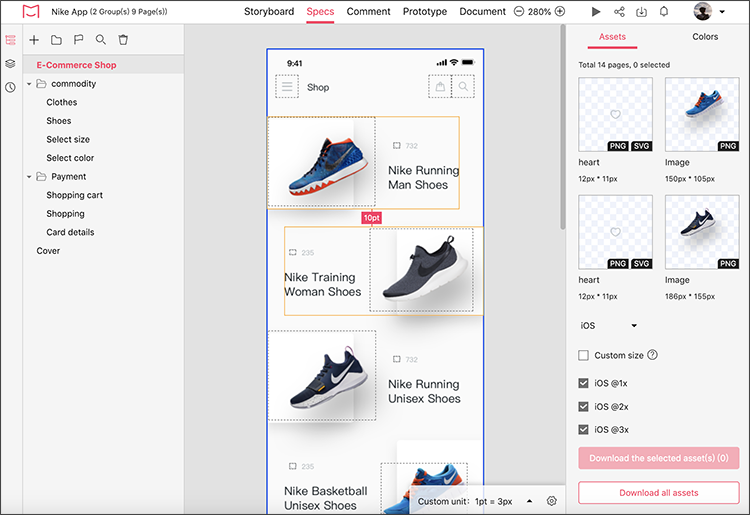
Task: Click Download the selected asset(s) button
Action: click(659, 458)
